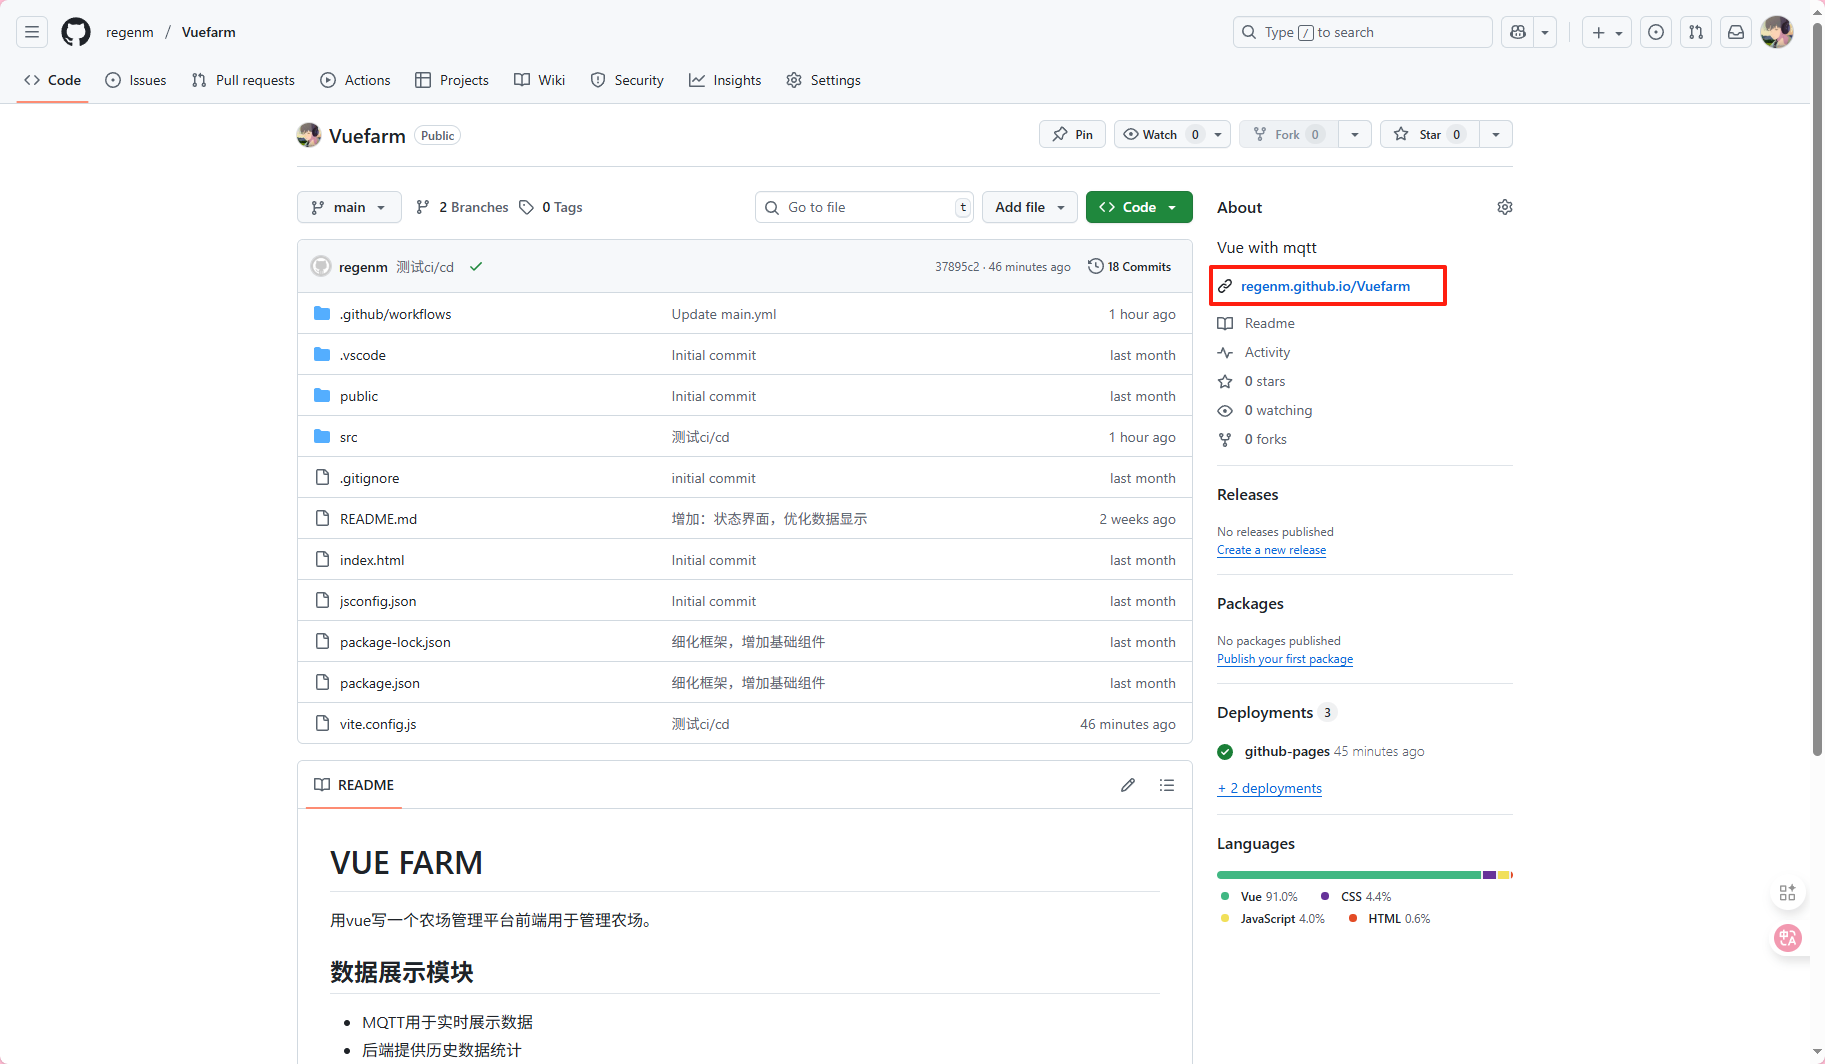Open user avatar menu
The height and width of the screenshot is (1064, 1825).
1777,32
